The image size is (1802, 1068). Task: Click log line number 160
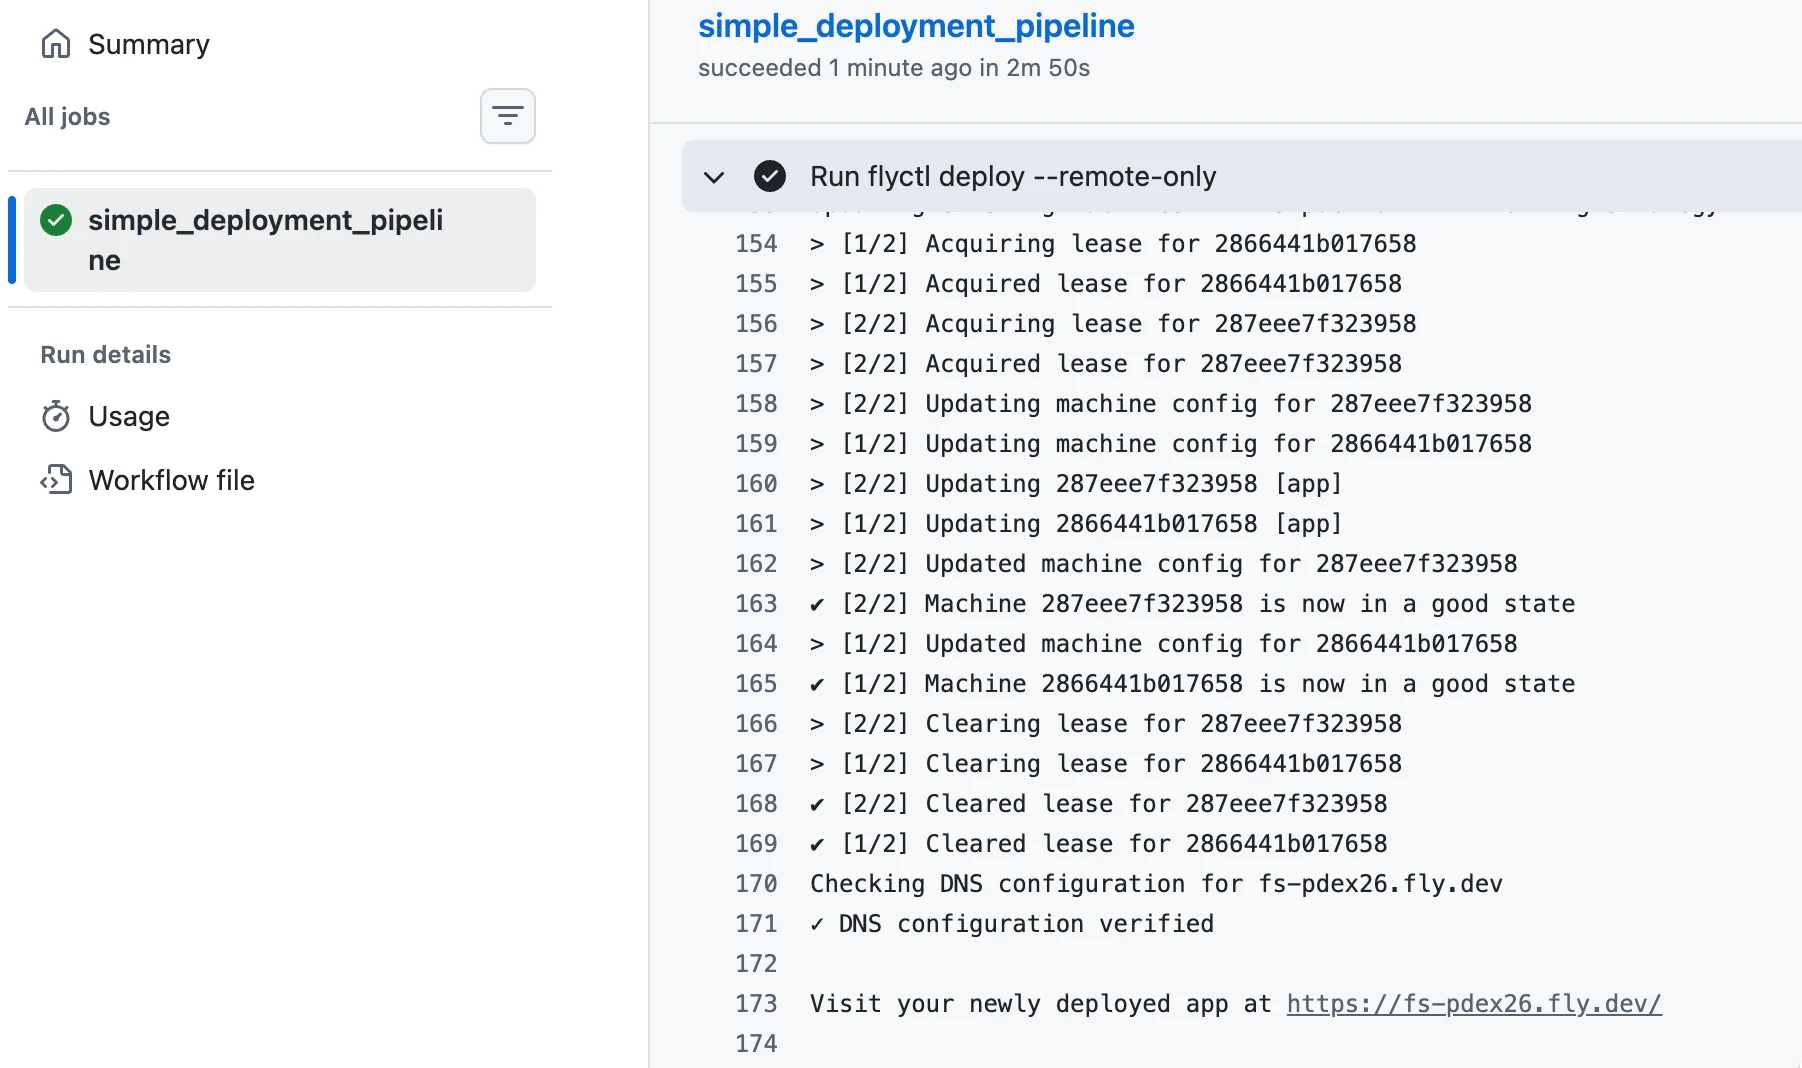[x=756, y=484]
